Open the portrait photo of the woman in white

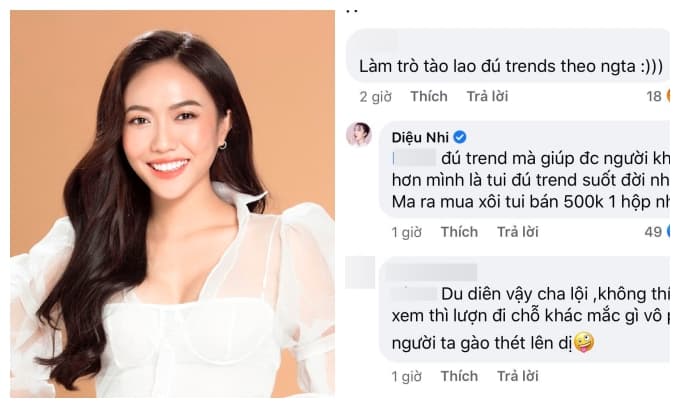(173, 204)
